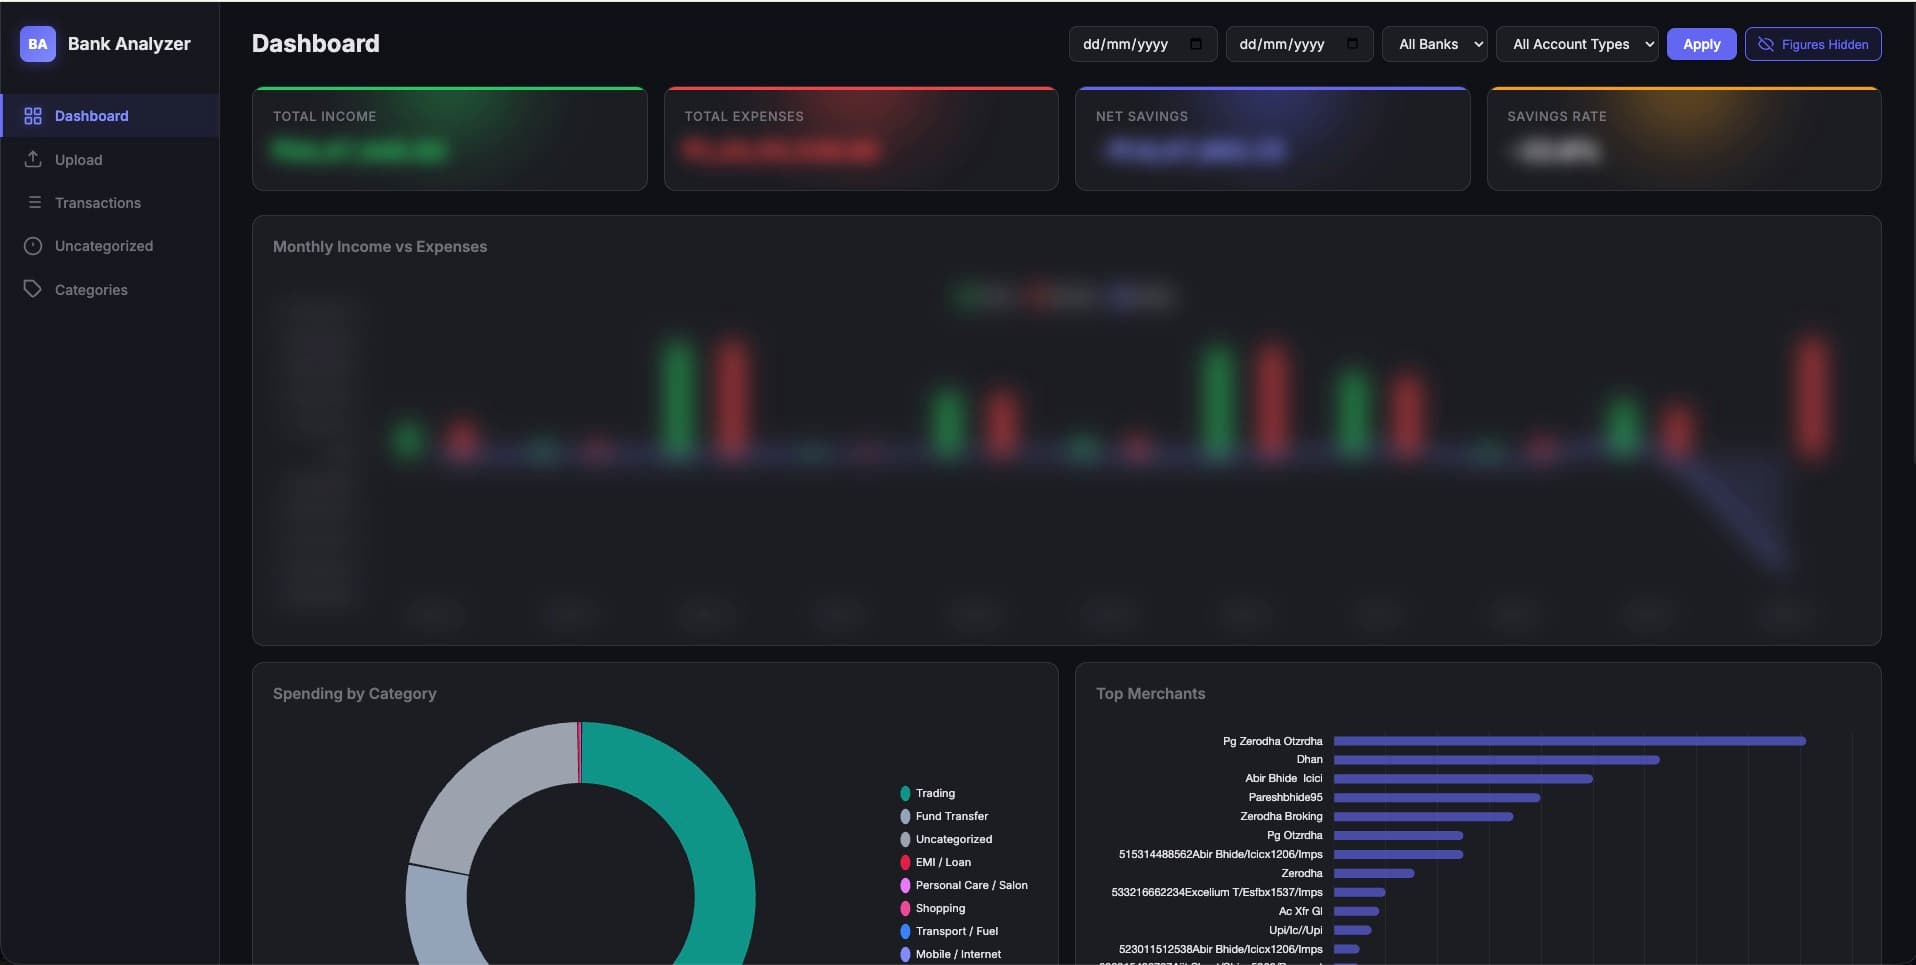This screenshot has height=965, width=1916.
Task: Expand the banks filter chevron
Action: (1478, 44)
